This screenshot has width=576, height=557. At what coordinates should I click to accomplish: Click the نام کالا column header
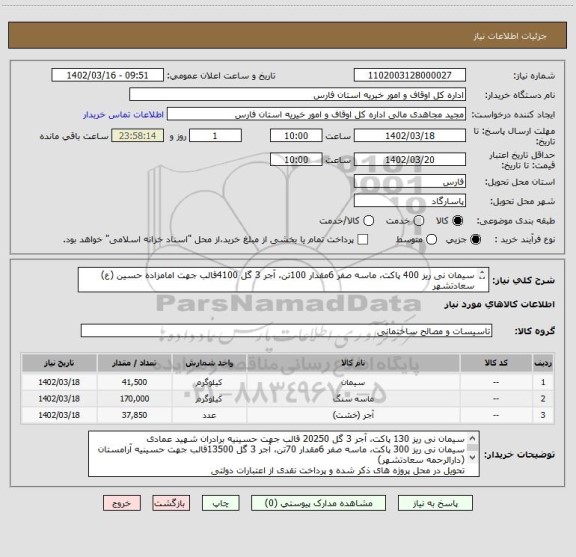tap(353, 363)
